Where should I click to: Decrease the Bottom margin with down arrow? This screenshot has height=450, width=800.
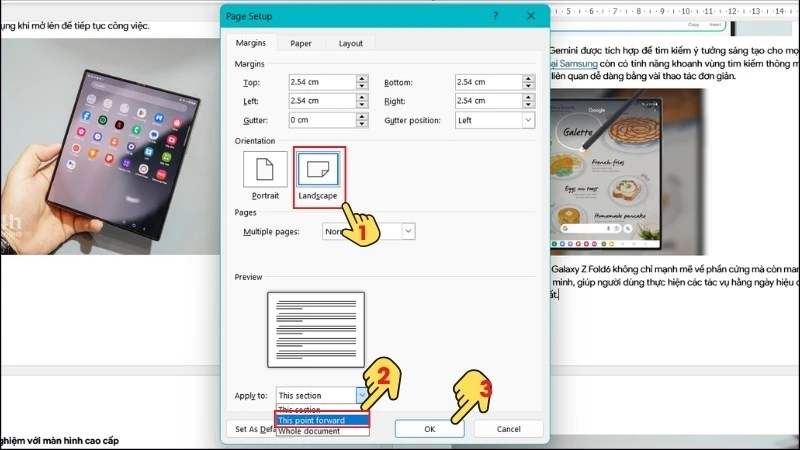529,86
